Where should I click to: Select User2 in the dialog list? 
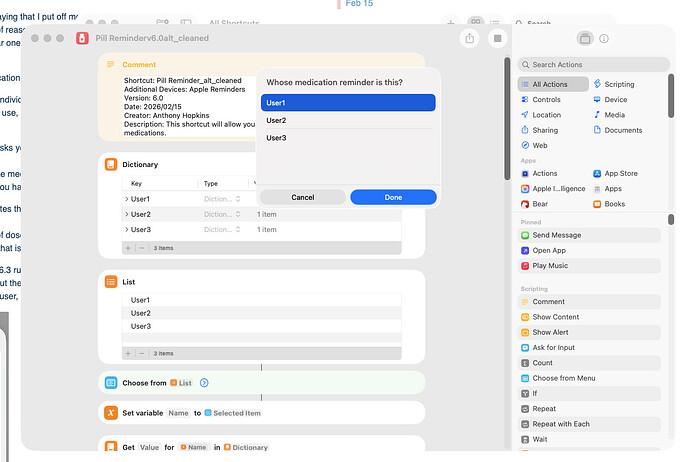point(347,120)
